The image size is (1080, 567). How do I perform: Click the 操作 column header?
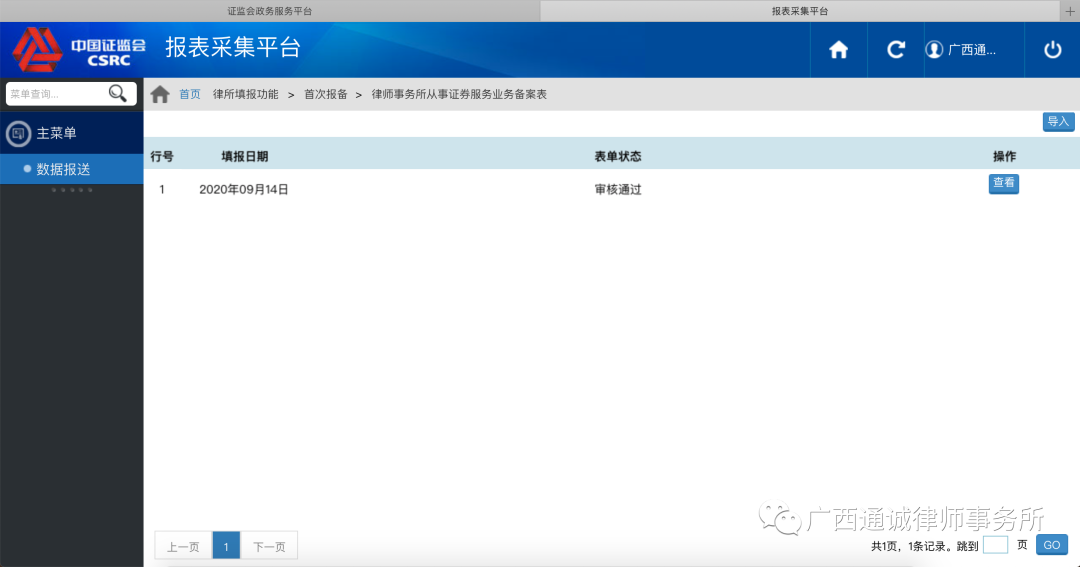tap(1004, 156)
